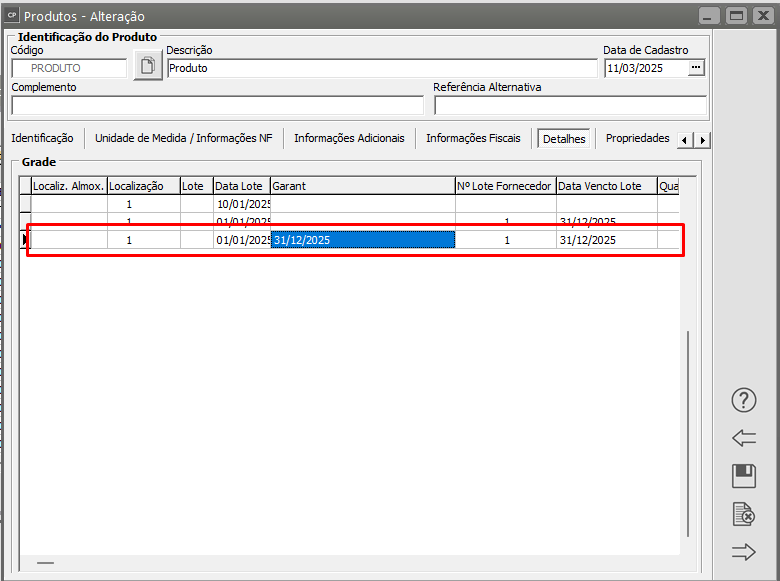
Task: Open Unidade de Medida / Informações NF tab
Action: (183, 139)
